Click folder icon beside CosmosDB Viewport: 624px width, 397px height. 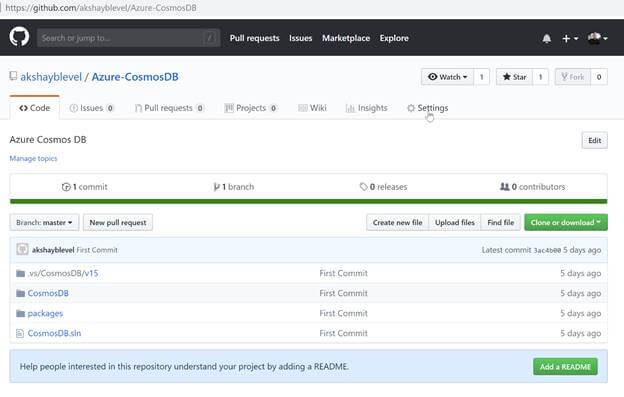20,293
